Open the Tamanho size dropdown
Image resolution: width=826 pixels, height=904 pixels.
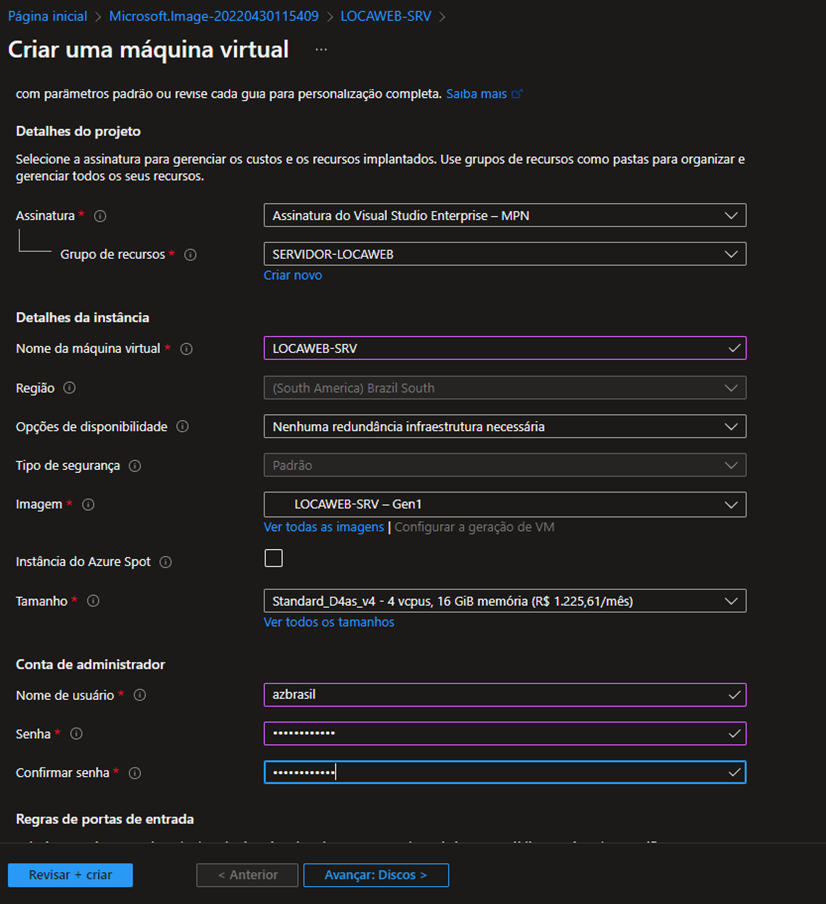tap(504, 601)
